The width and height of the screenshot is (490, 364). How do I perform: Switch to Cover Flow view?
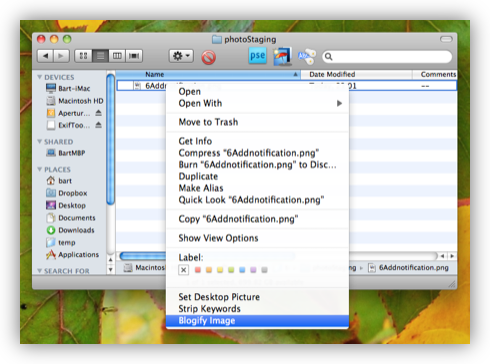click(x=134, y=56)
